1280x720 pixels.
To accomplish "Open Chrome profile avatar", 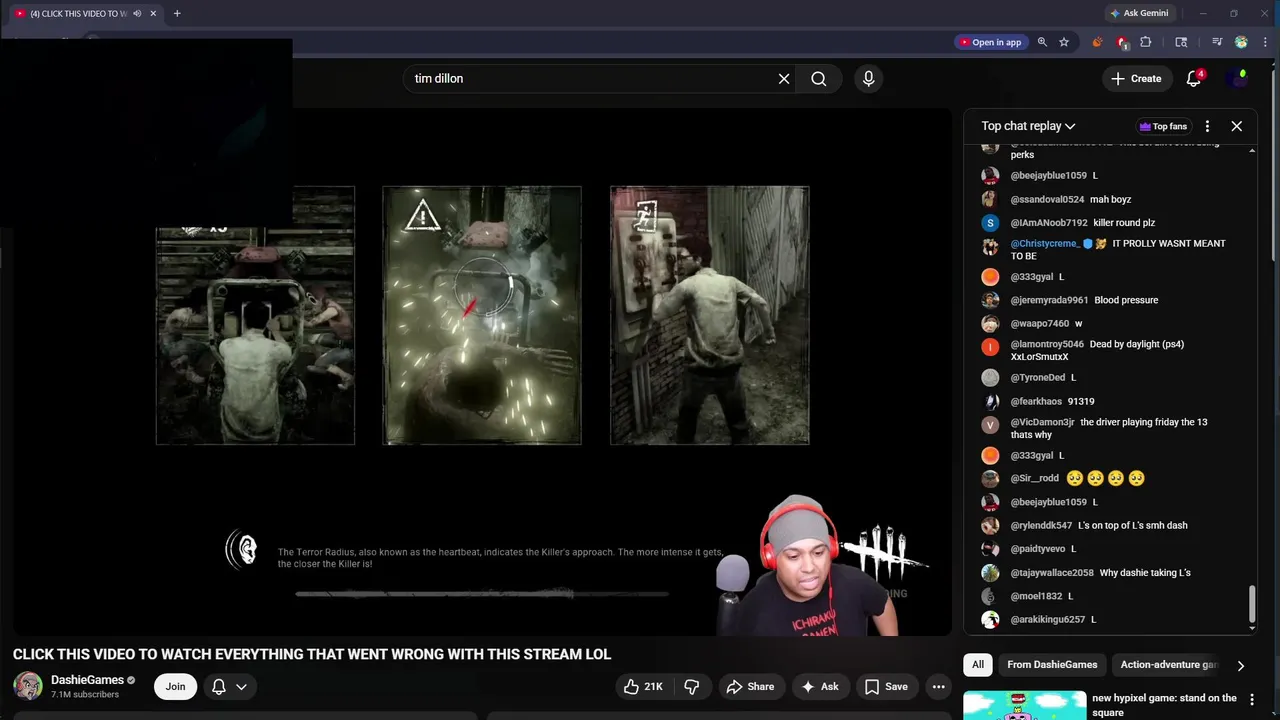I will tap(1241, 42).
